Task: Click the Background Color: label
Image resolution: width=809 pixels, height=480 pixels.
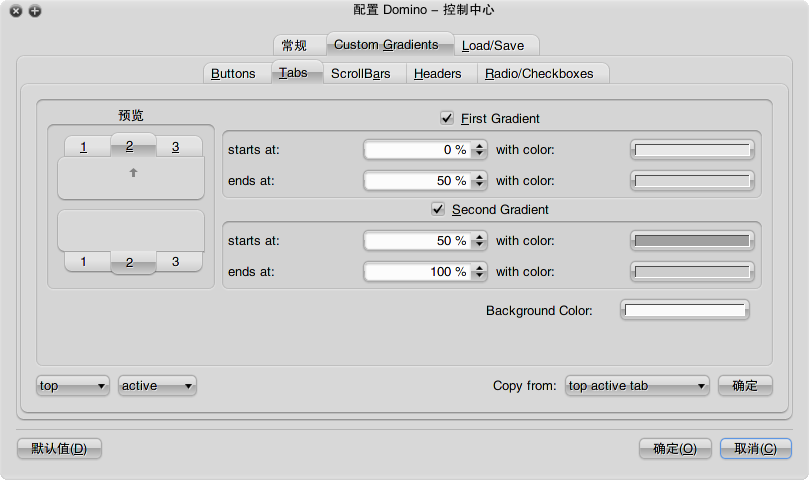Action: (x=539, y=311)
